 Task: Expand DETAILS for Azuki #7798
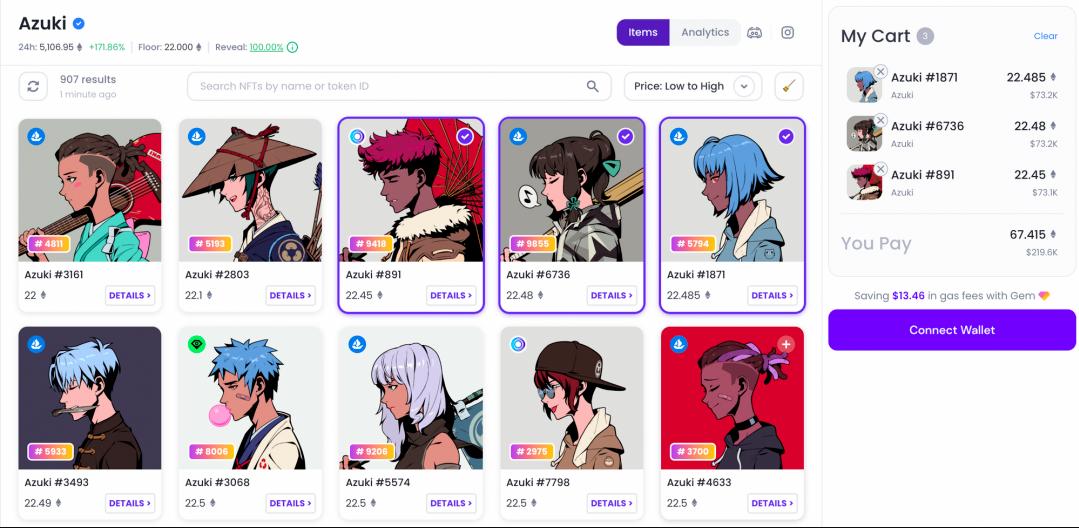pyautogui.click(x=612, y=503)
